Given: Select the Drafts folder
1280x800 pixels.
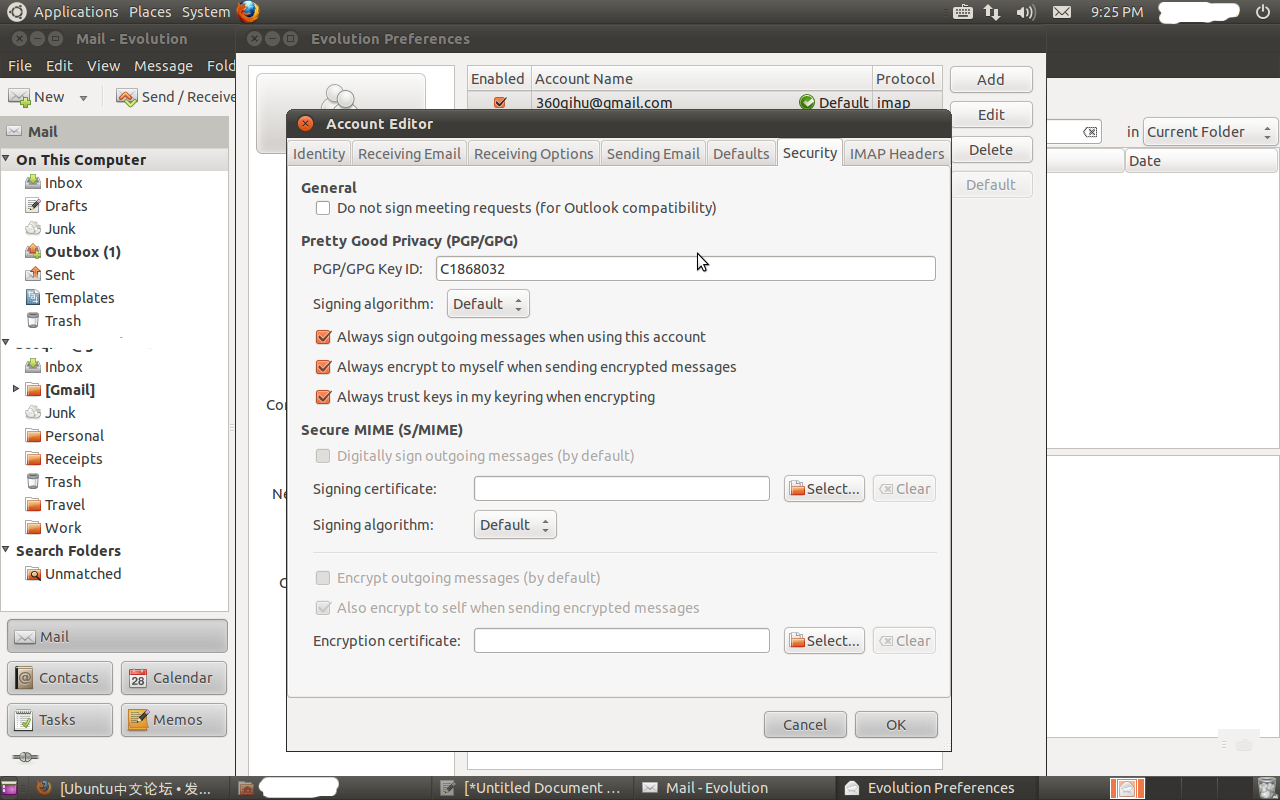Looking at the screenshot, I should 66,206.
